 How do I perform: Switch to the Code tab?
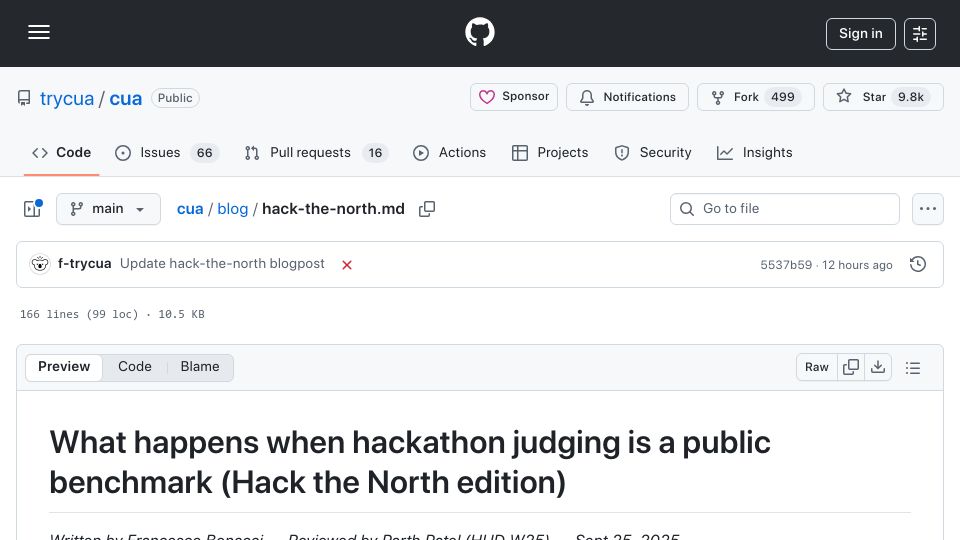61,152
